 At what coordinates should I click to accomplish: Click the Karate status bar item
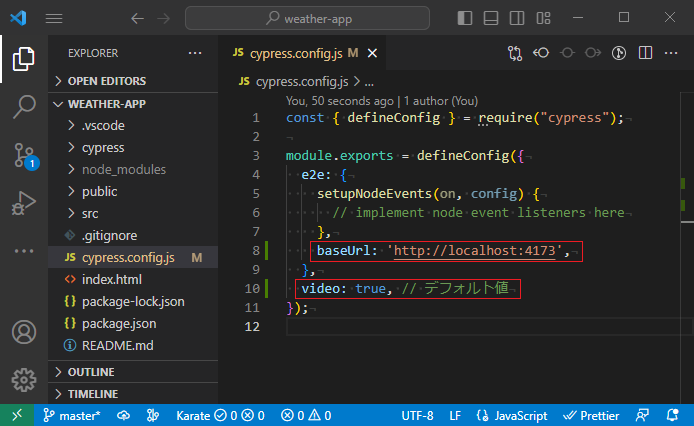(220, 415)
